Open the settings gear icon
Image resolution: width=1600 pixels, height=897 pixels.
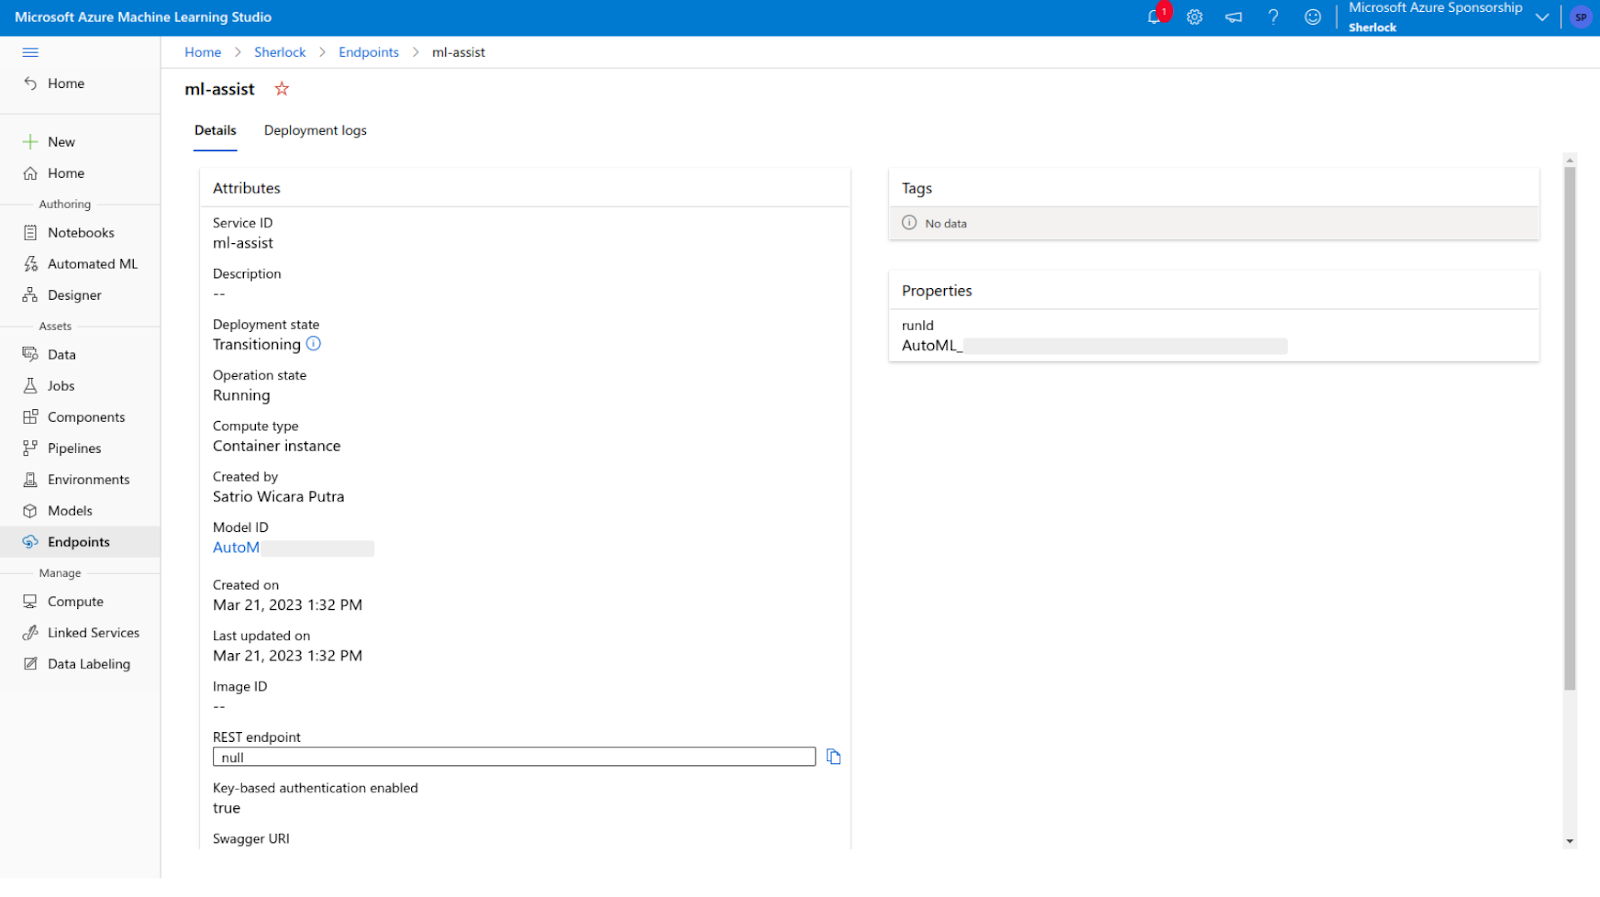[x=1194, y=17]
